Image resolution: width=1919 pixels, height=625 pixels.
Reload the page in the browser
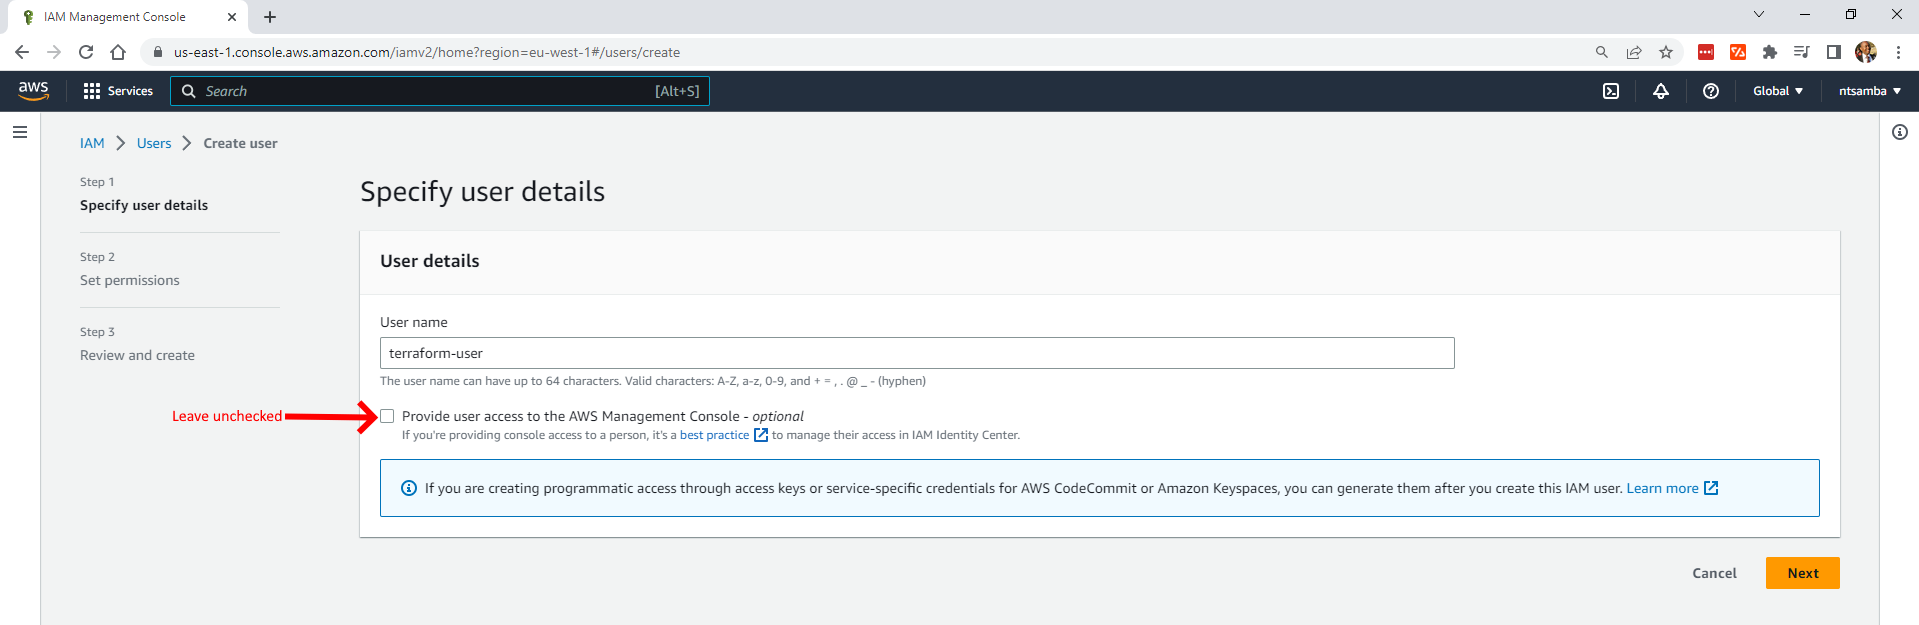(86, 52)
